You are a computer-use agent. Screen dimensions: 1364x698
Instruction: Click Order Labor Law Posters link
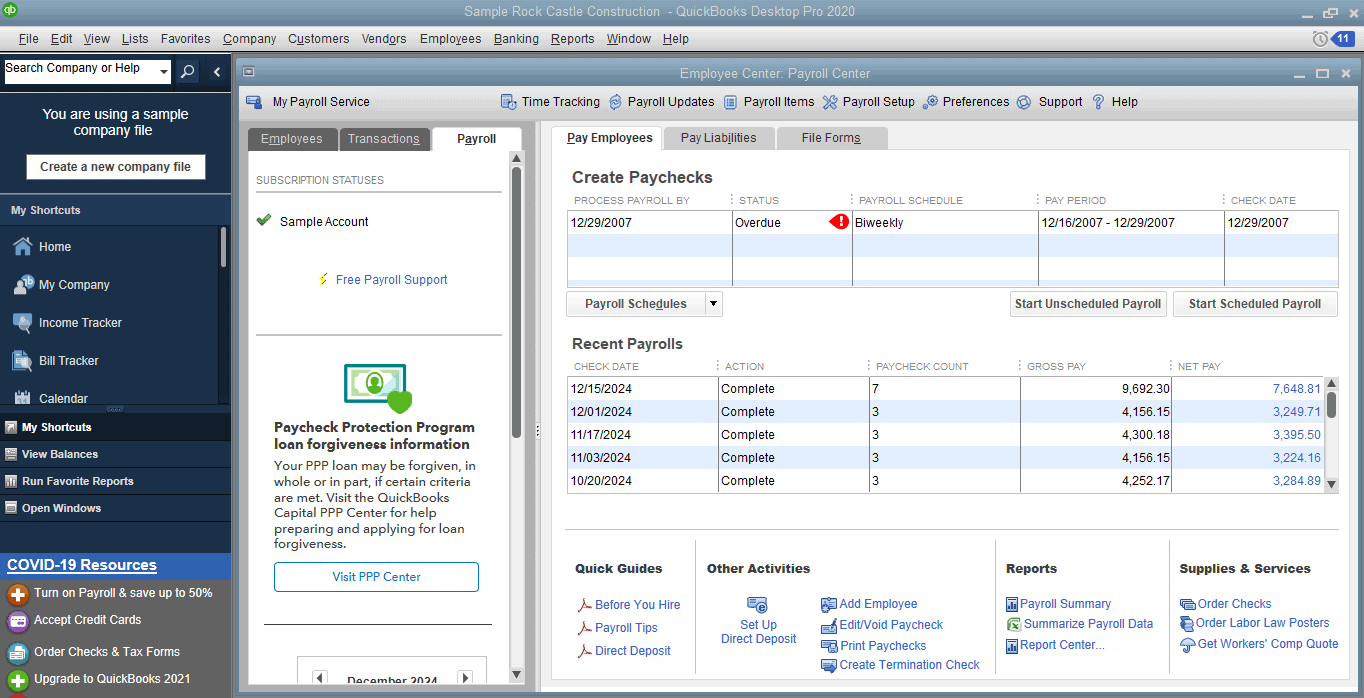coord(1262,623)
